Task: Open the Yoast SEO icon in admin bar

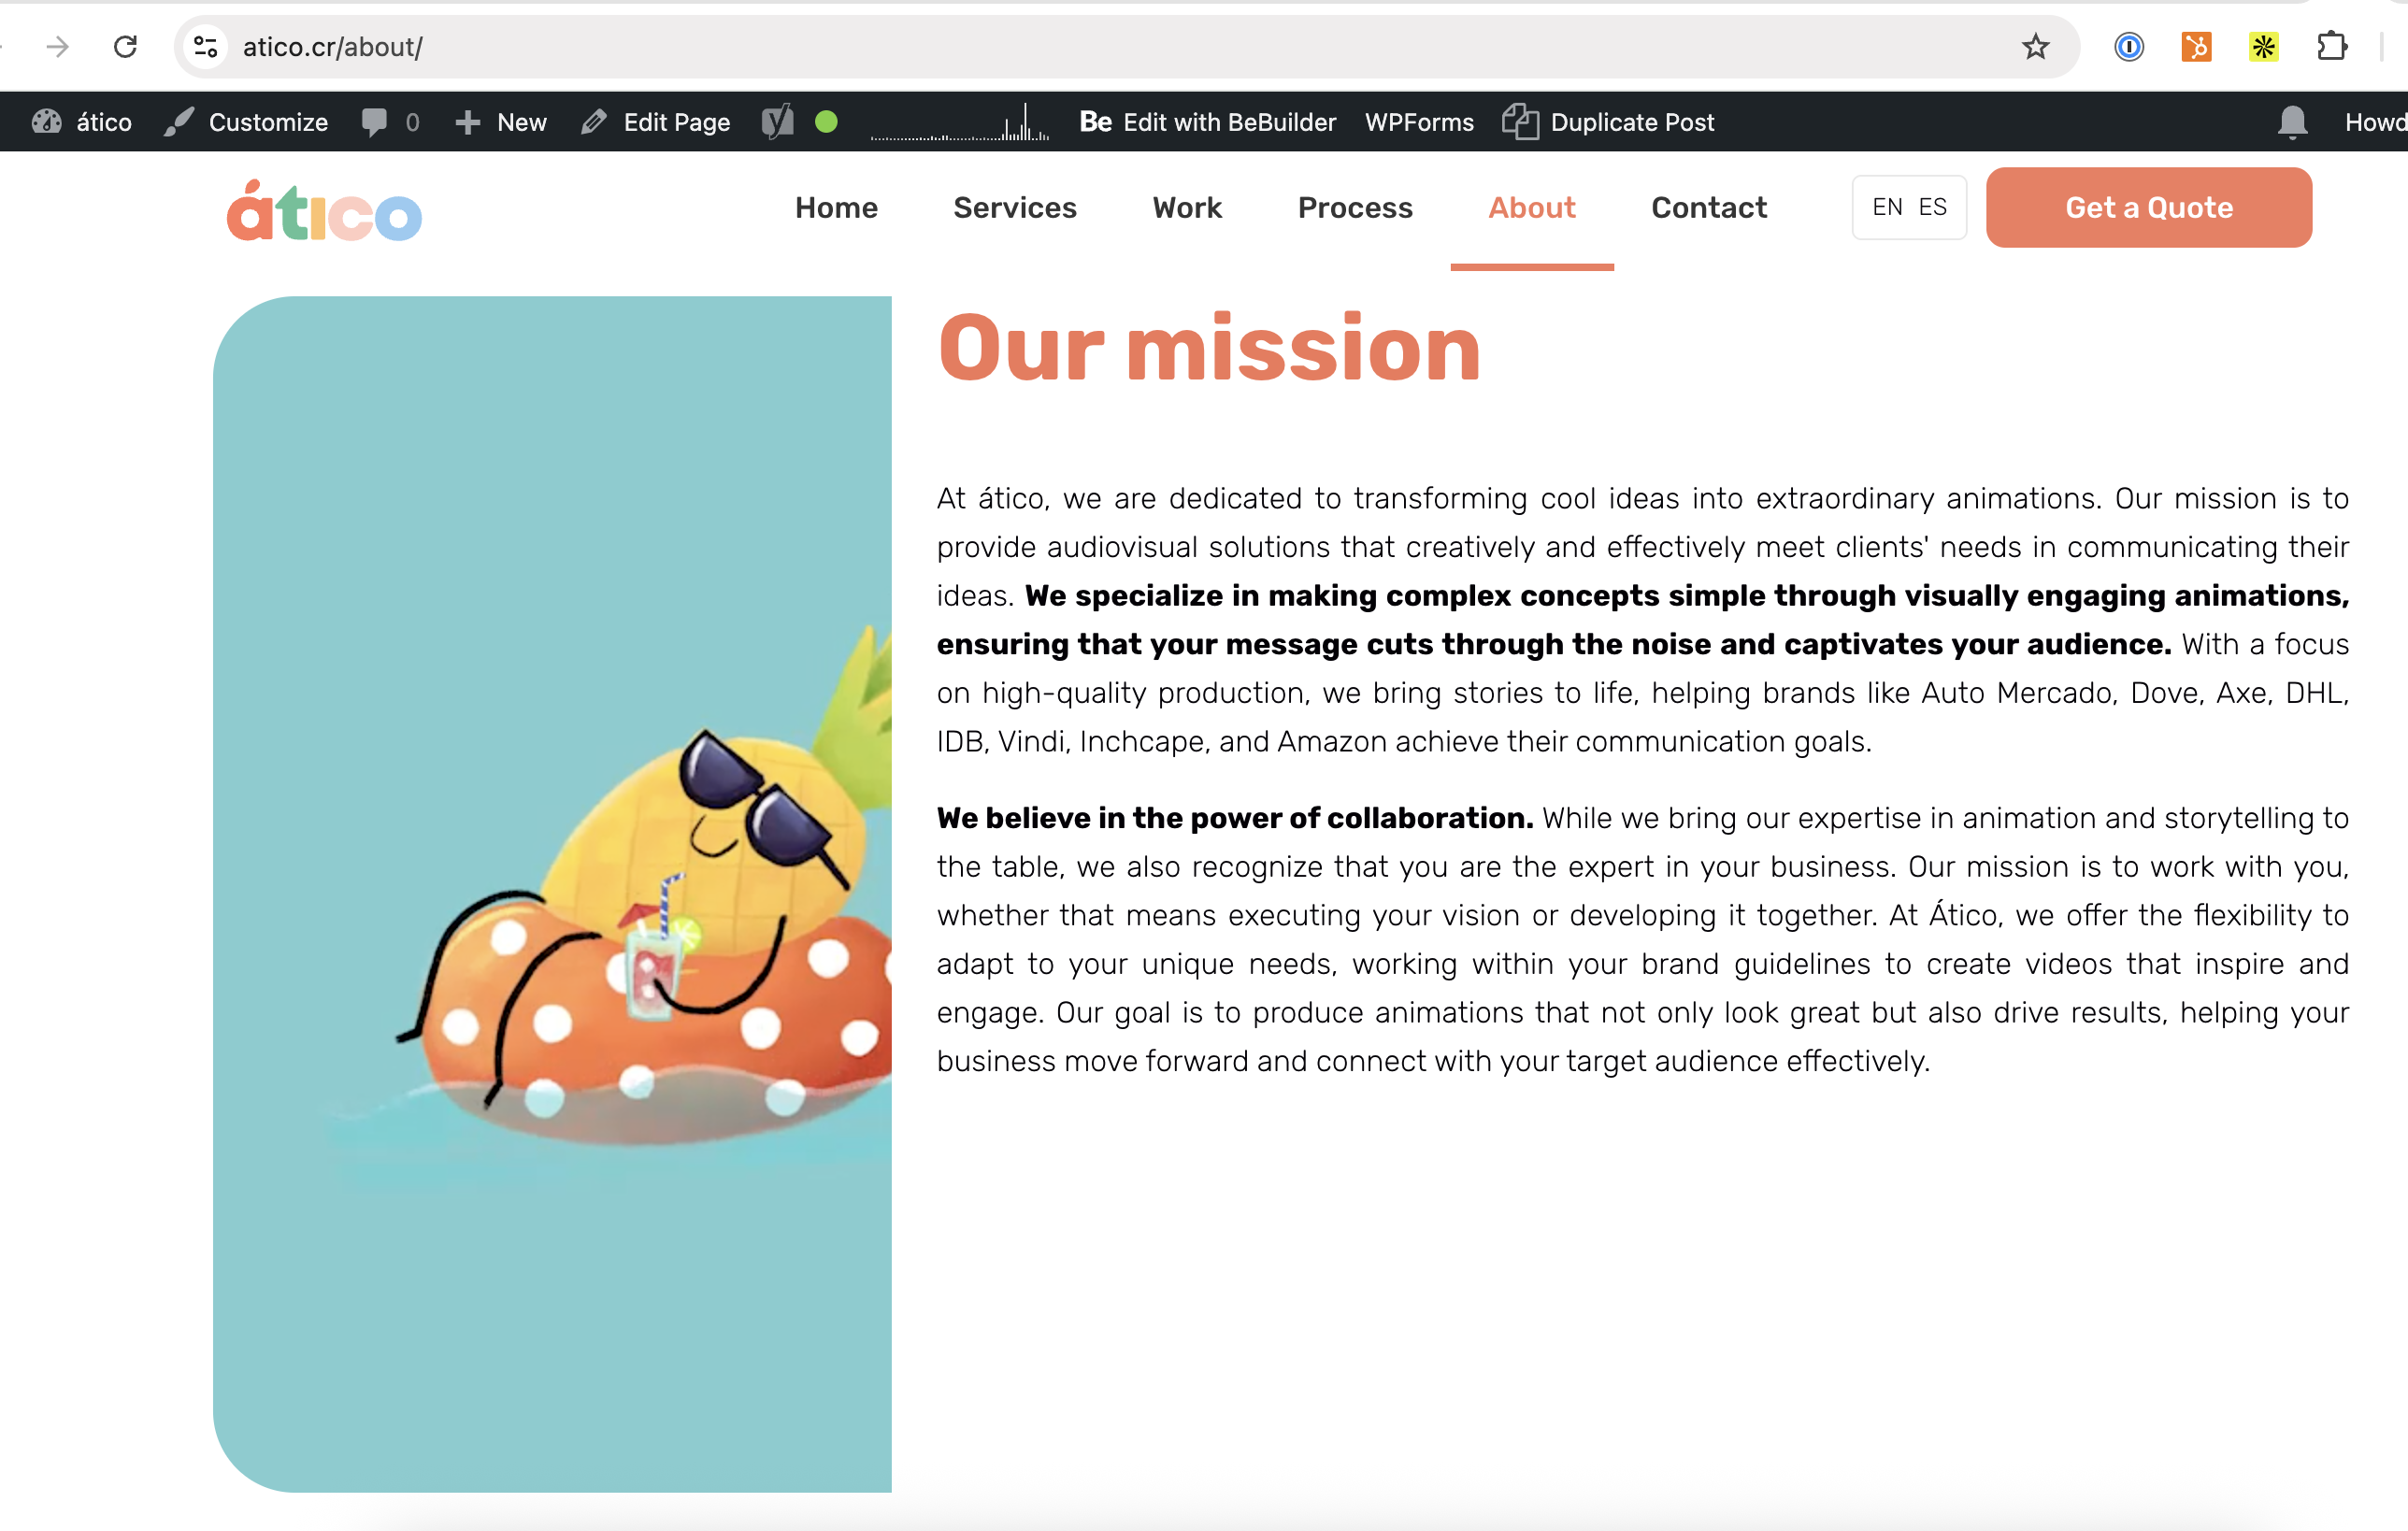Action: click(778, 122)
